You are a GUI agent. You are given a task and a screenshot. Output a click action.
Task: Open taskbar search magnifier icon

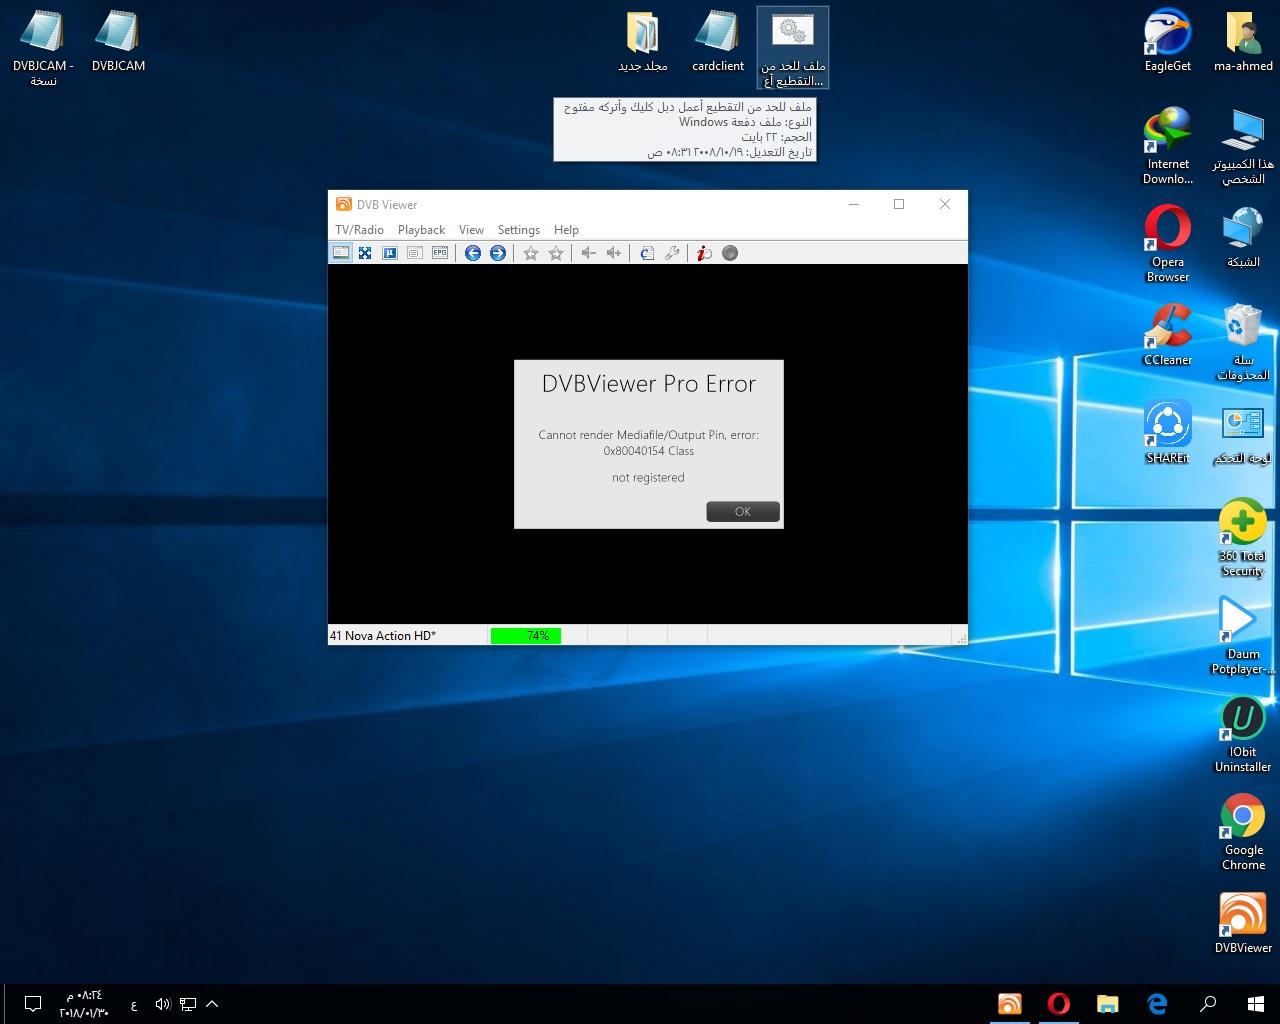[x=1208, y=1004]
